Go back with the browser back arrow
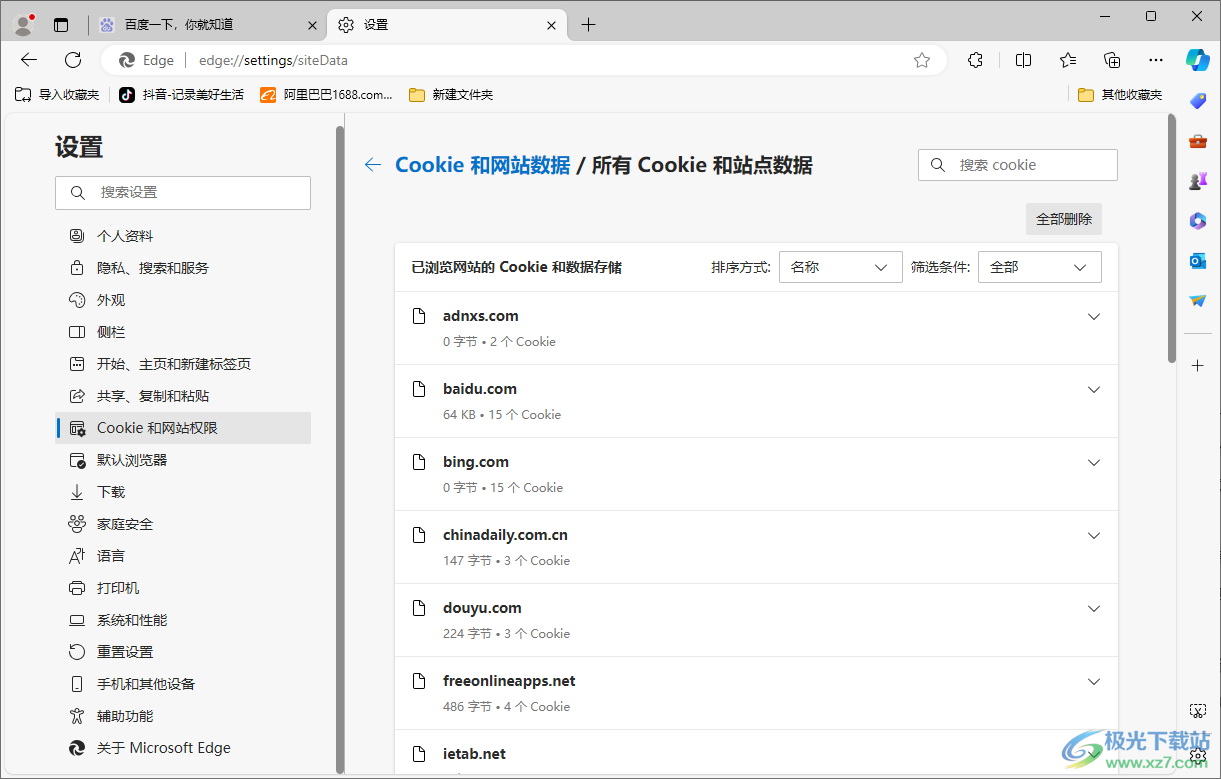The height and width of the screenshot is (779, 1221). (29, 60)
